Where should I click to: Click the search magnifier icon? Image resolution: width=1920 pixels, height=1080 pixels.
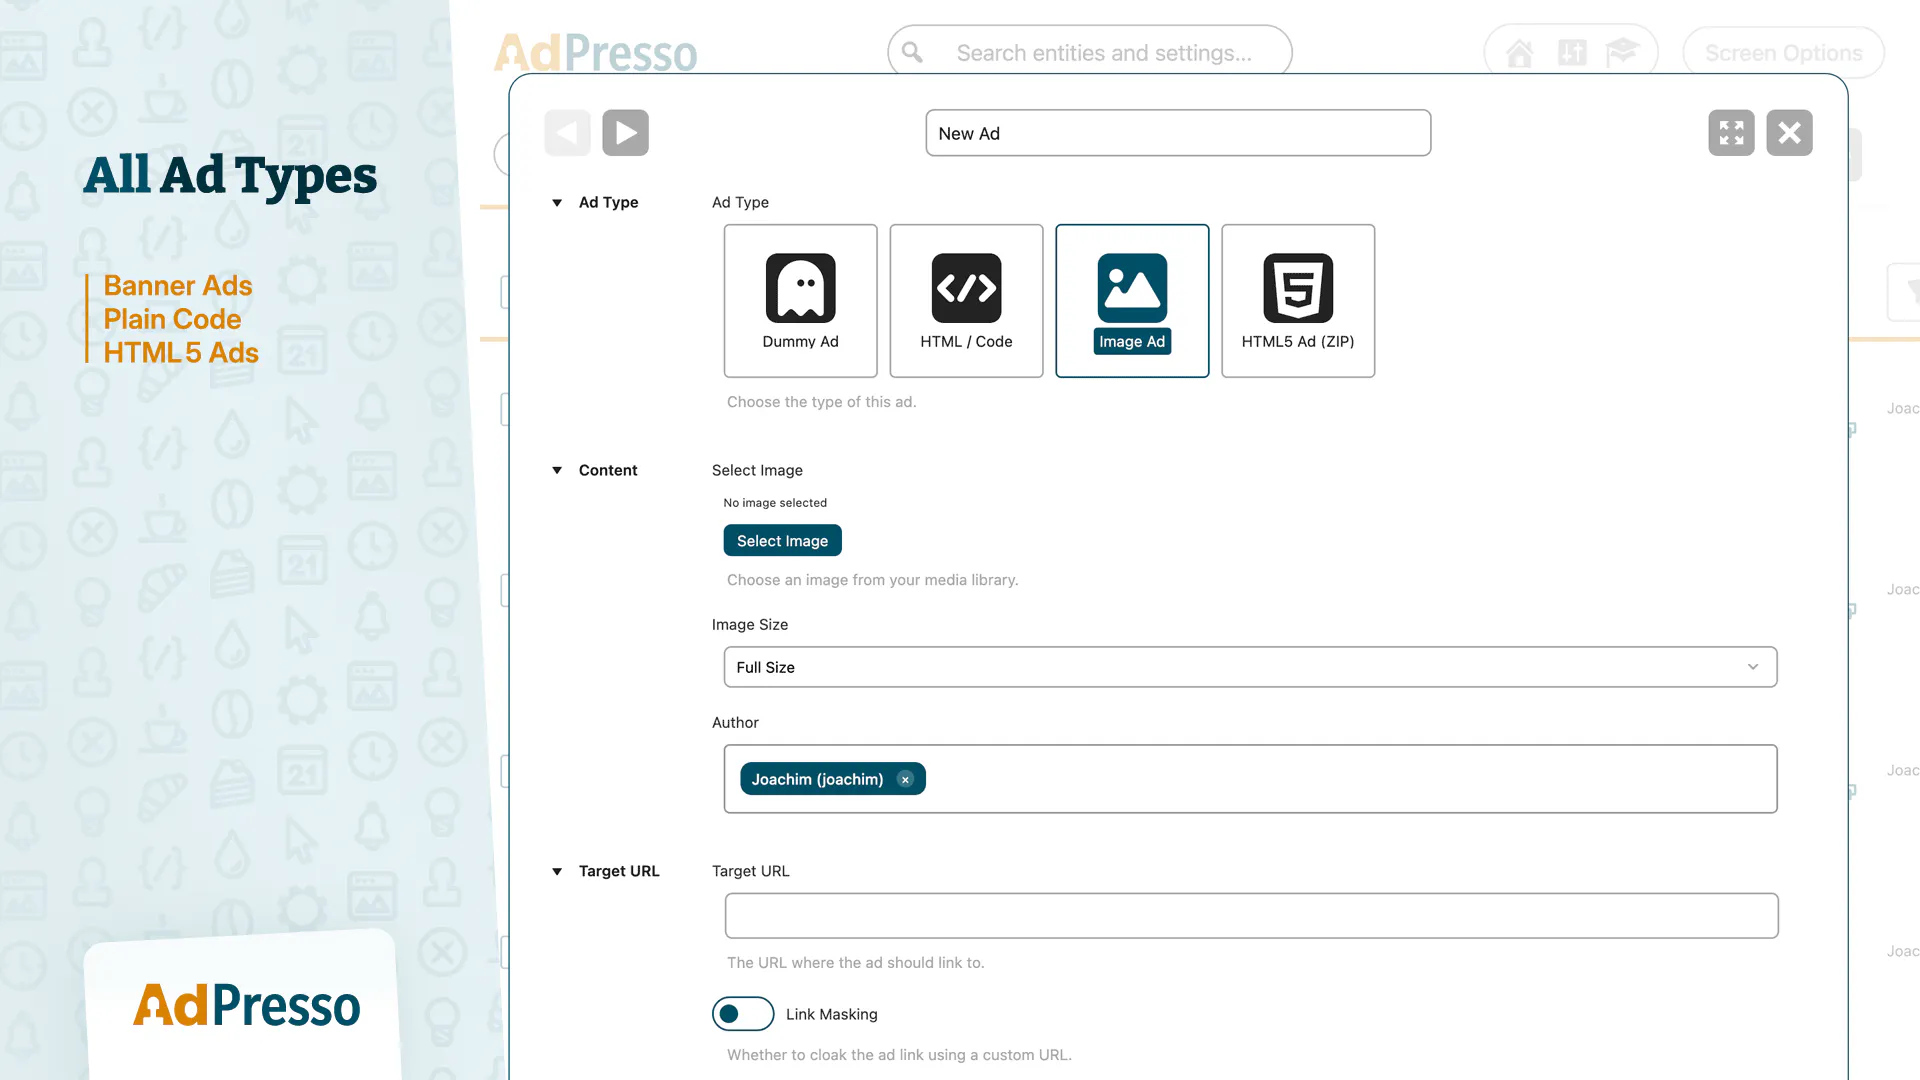point(912,52)
